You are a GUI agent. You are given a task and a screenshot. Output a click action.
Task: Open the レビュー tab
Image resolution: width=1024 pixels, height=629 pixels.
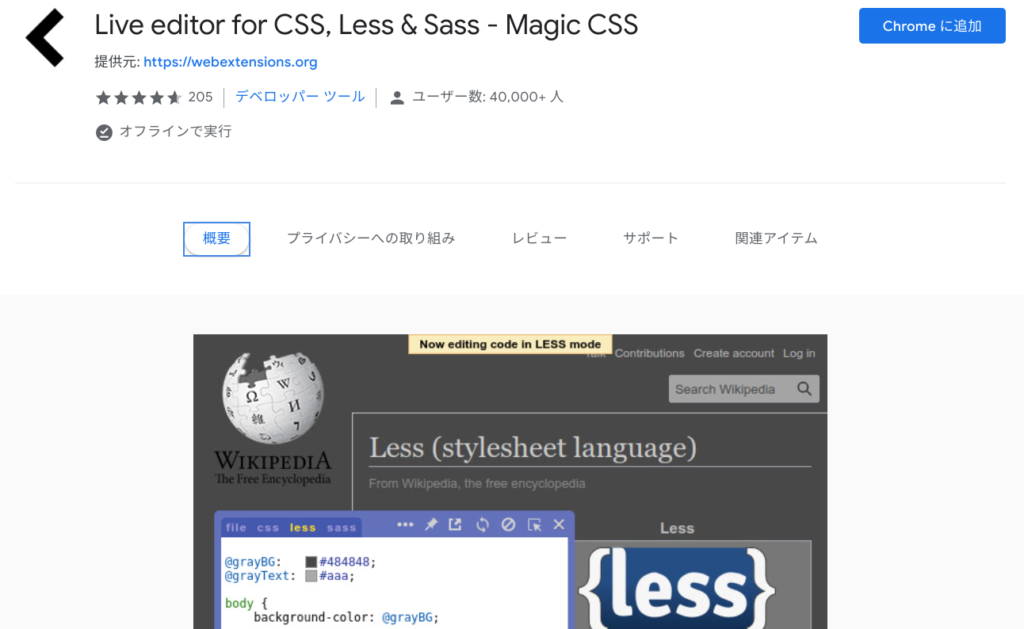[539, 238]
